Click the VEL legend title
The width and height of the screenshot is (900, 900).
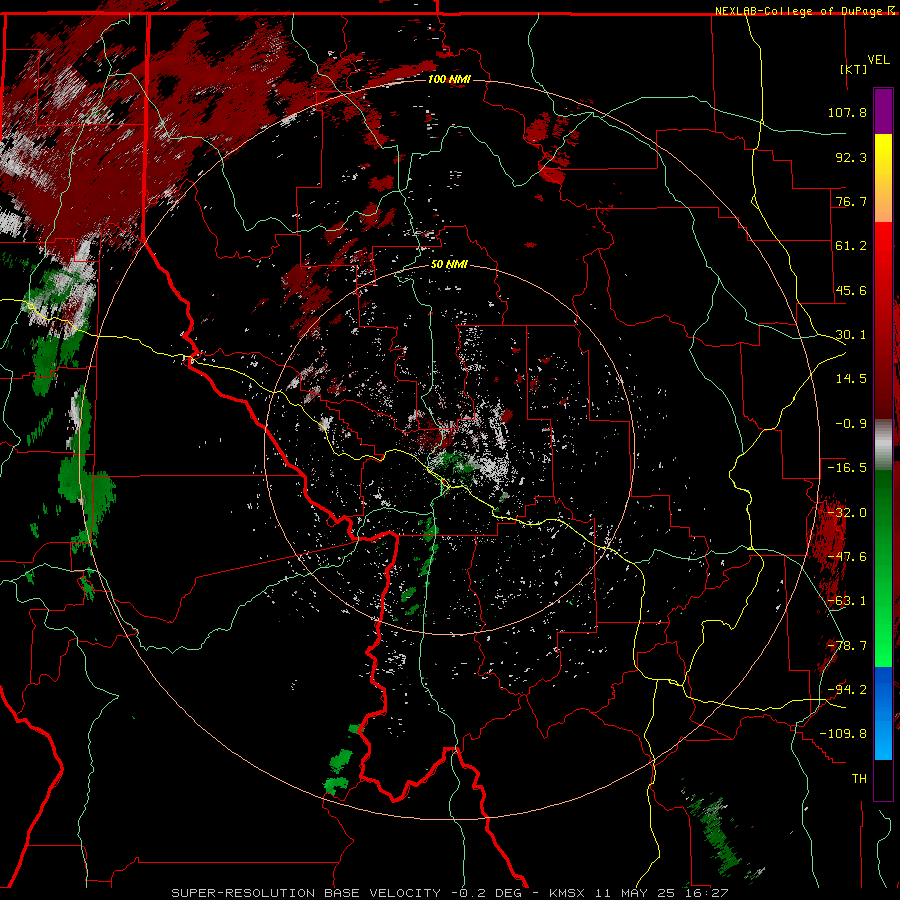(x=878, y=60)
